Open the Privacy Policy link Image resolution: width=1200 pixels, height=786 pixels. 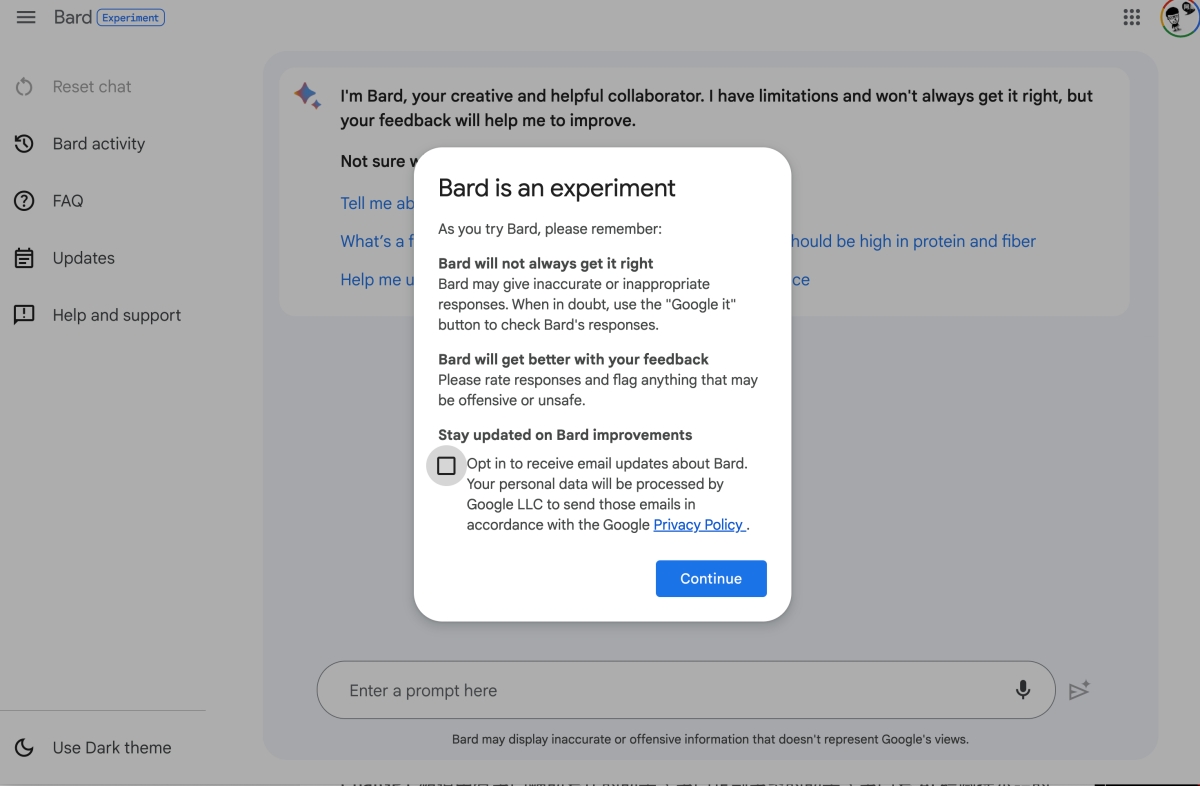click(x=698, y=525)
